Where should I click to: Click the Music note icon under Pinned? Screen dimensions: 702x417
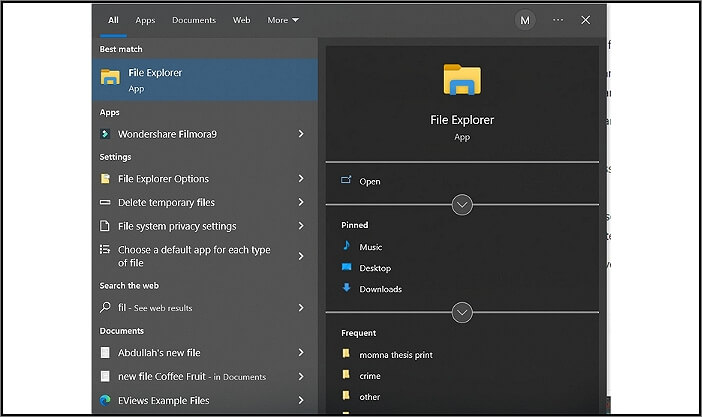346,246
